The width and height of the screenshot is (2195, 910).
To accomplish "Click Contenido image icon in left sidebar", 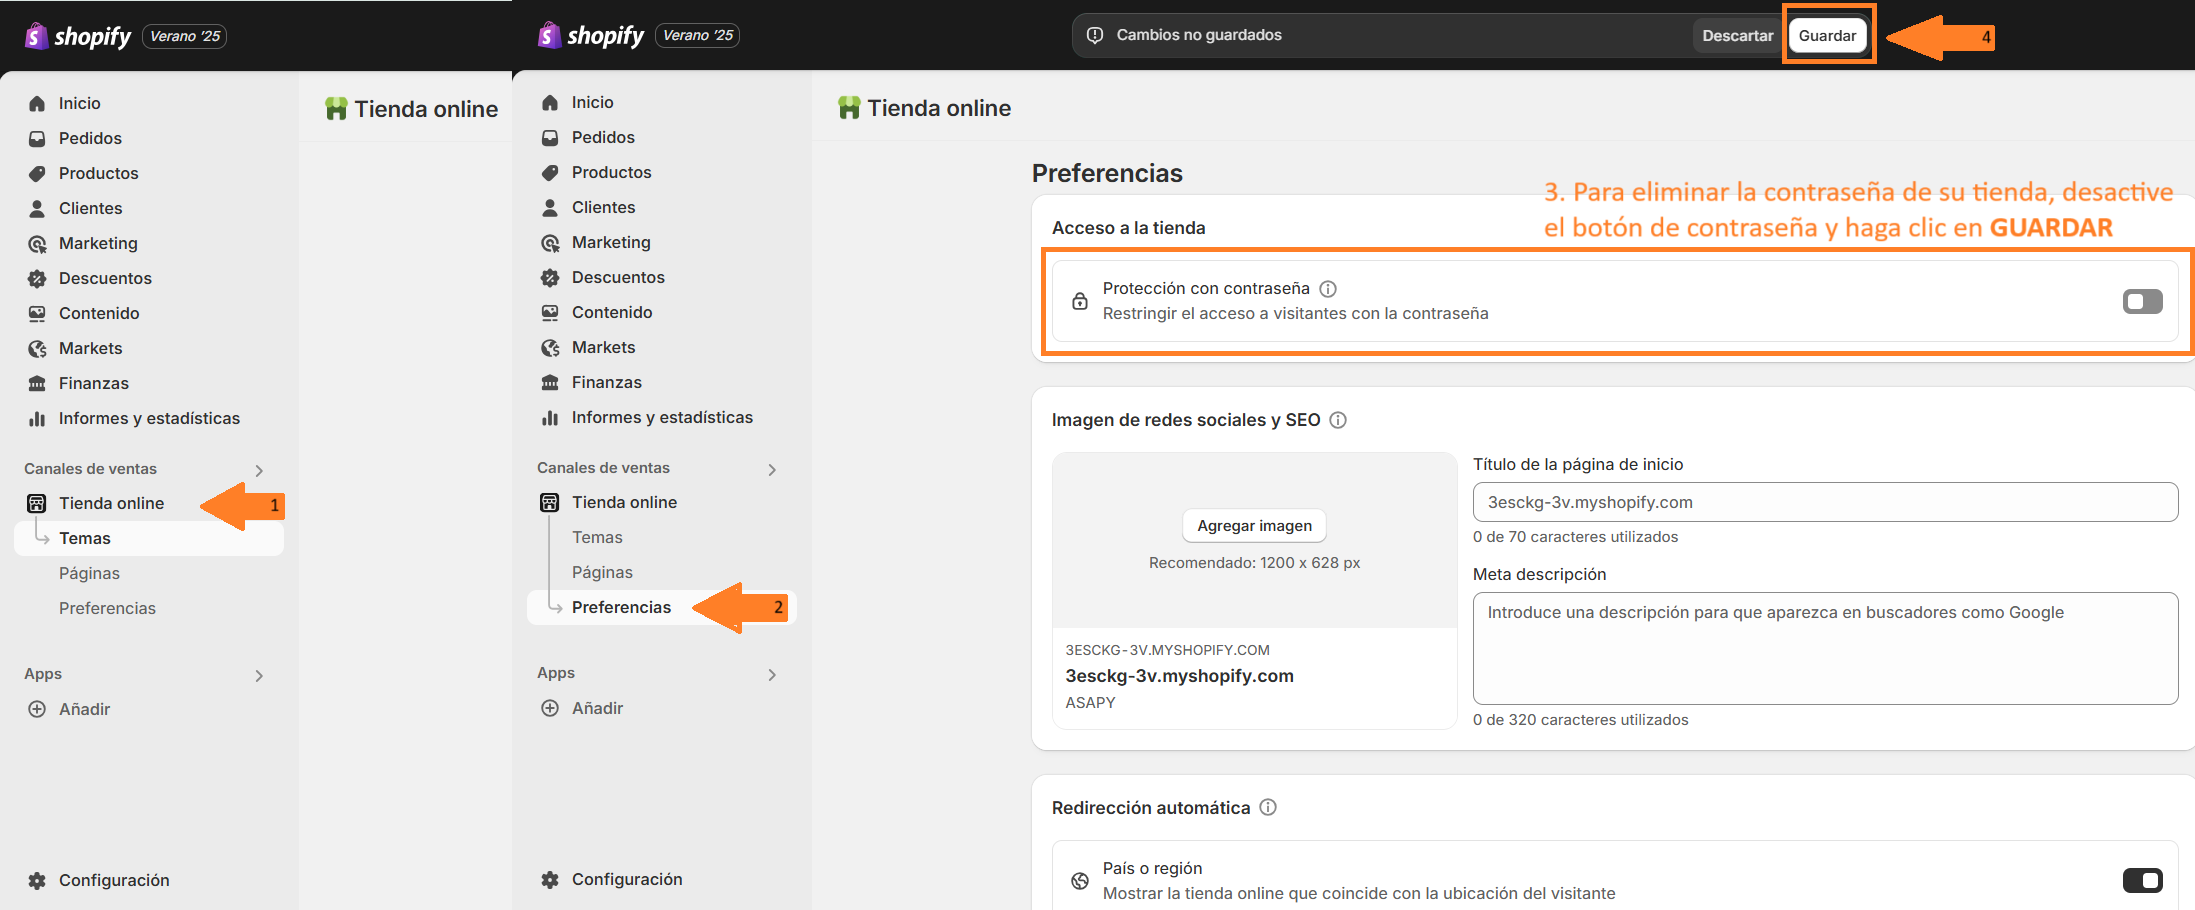I will pos(37,313).
